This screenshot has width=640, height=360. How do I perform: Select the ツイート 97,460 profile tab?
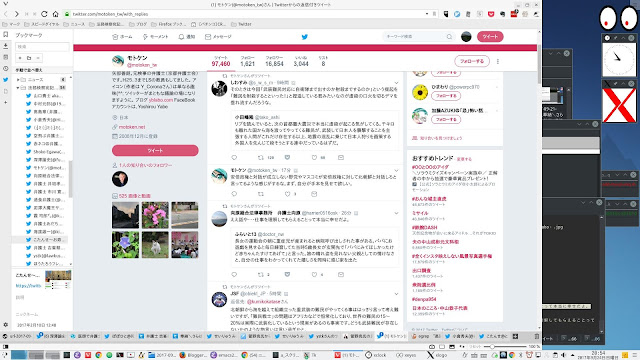(221, 61)
